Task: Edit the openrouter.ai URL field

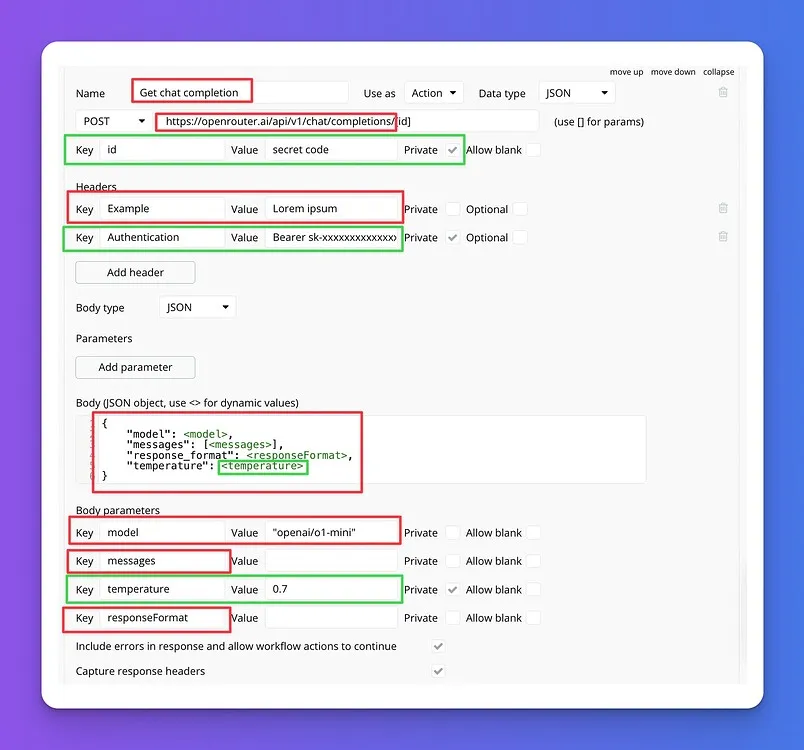Action: (x=347, y=121)
